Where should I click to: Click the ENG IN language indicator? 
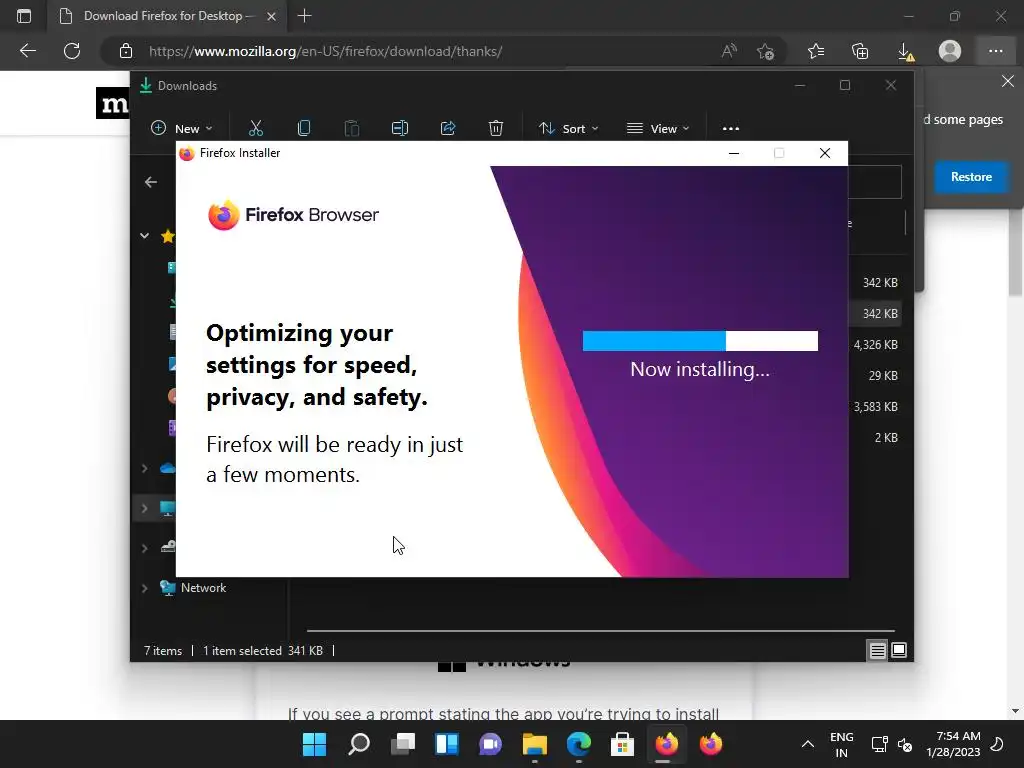click(841, 744)
